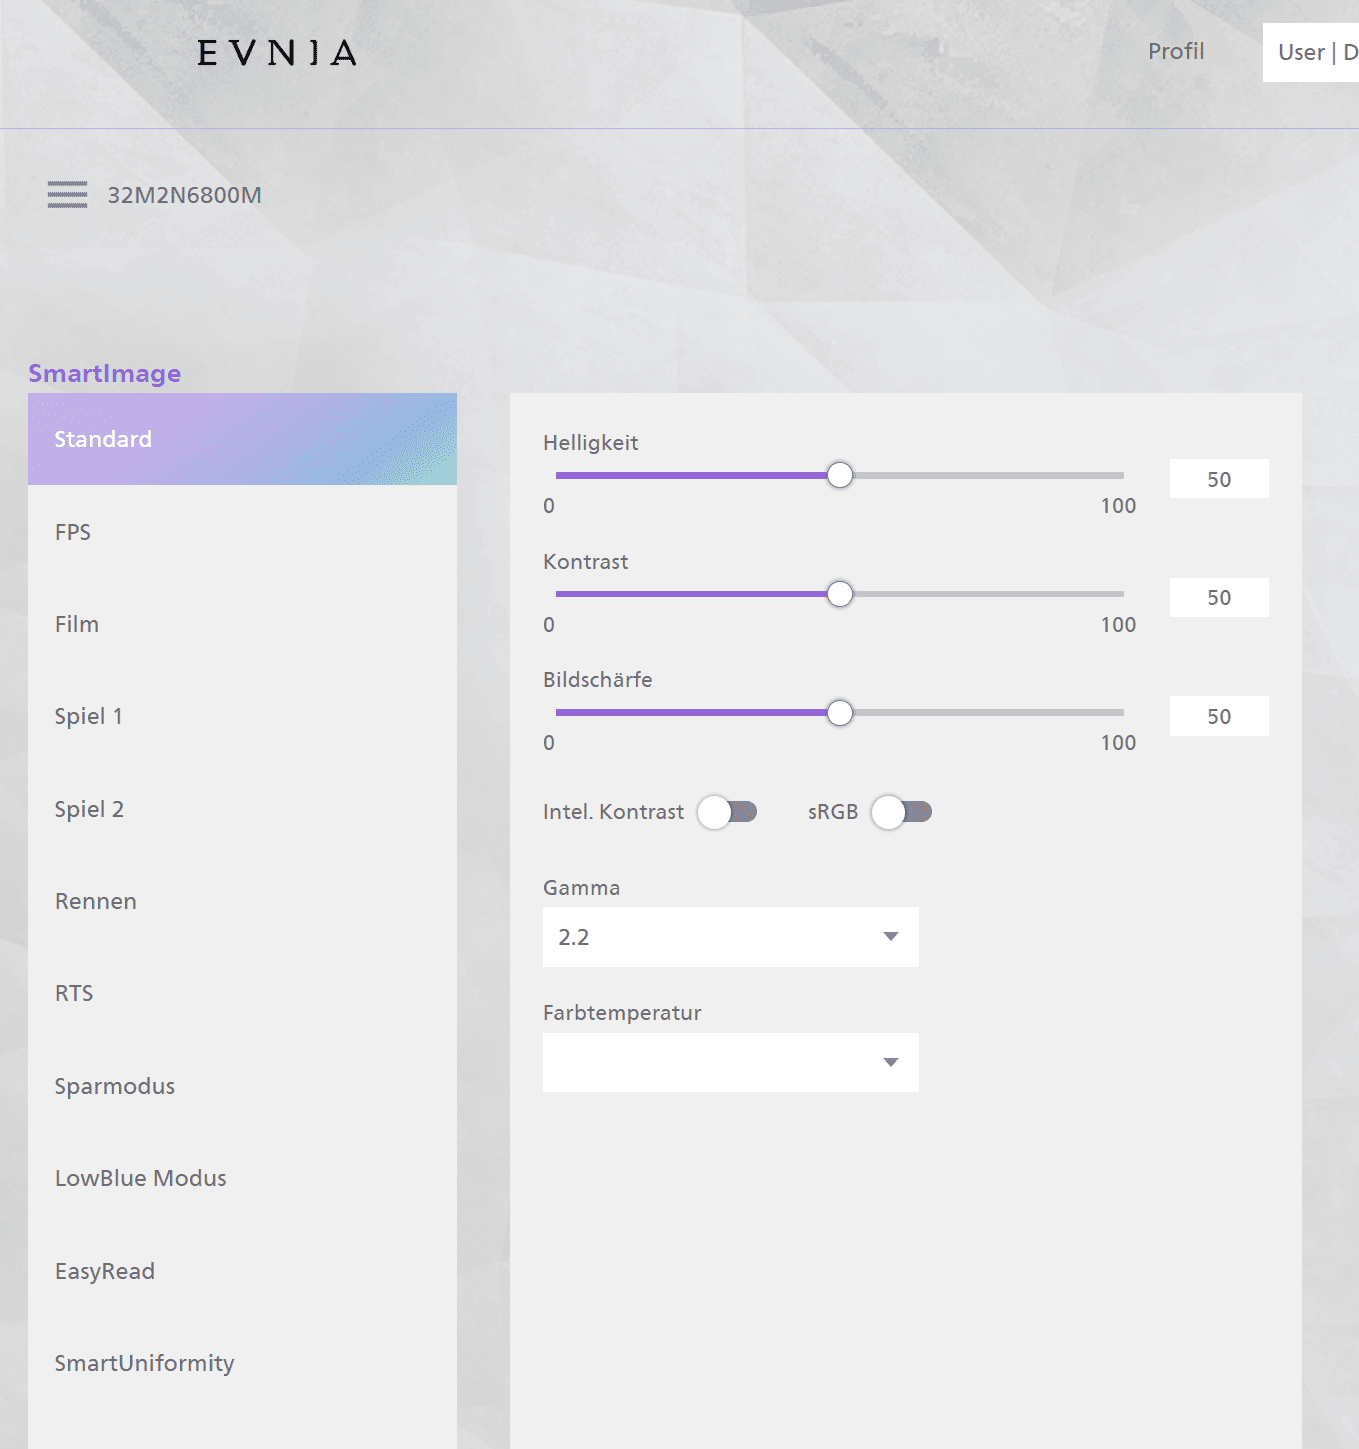
Task: Open the Profil link in header
Action: (1176, 51)
